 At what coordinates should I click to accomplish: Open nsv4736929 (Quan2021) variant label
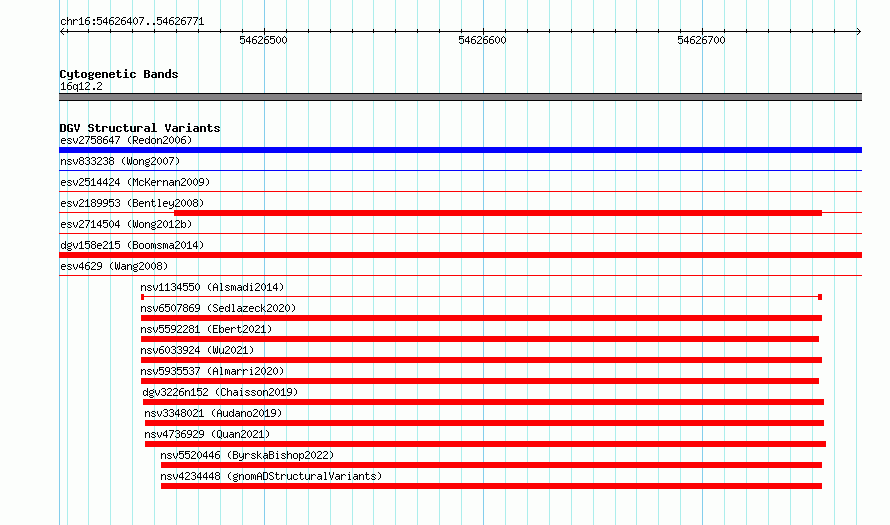[x=207, y=434]
